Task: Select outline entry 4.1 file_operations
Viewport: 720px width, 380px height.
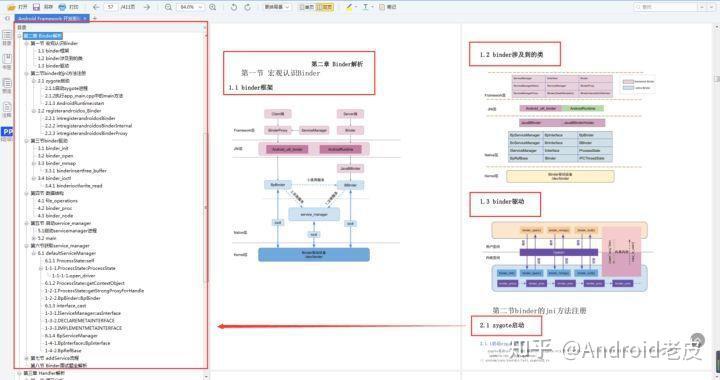Action: (57, 201)
